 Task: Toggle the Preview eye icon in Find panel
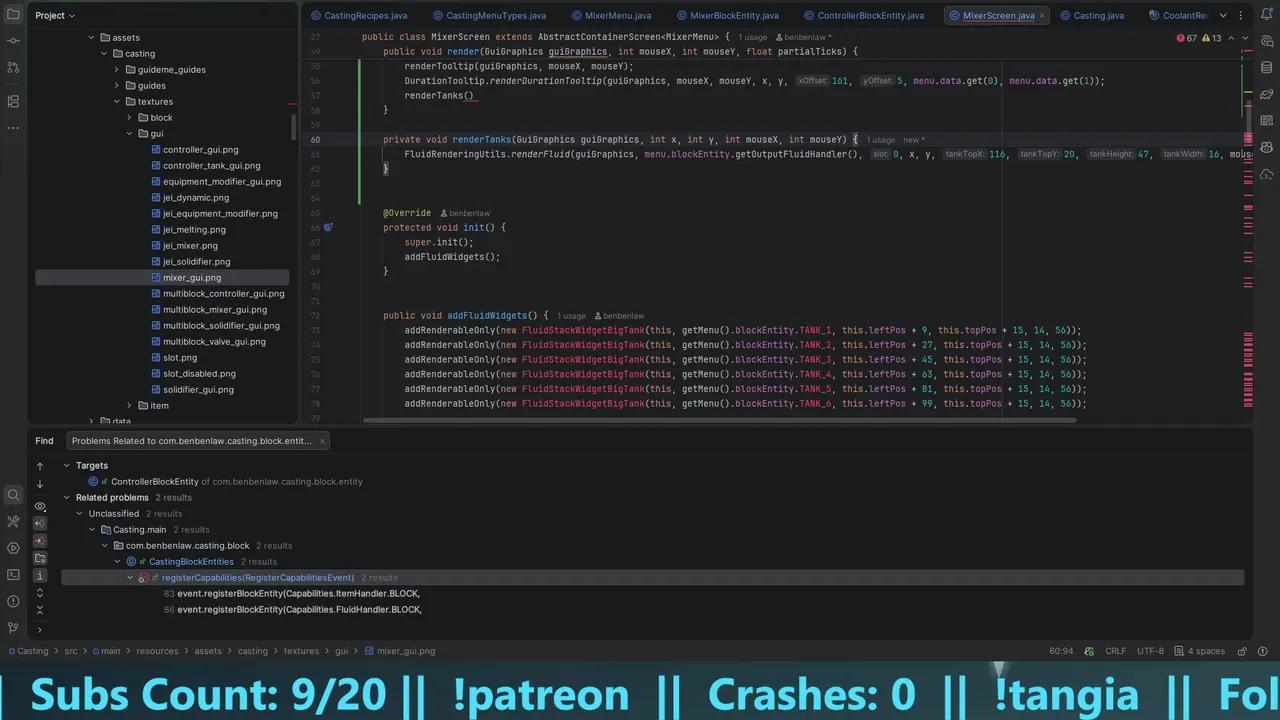coord(40,506)
